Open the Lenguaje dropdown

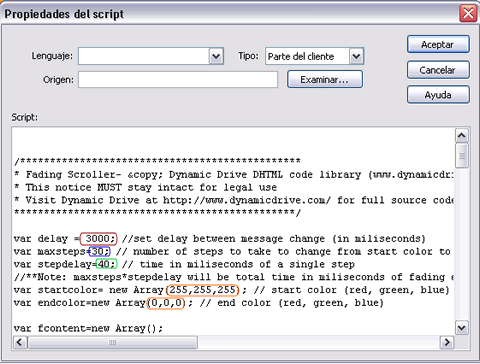(216, 56)
